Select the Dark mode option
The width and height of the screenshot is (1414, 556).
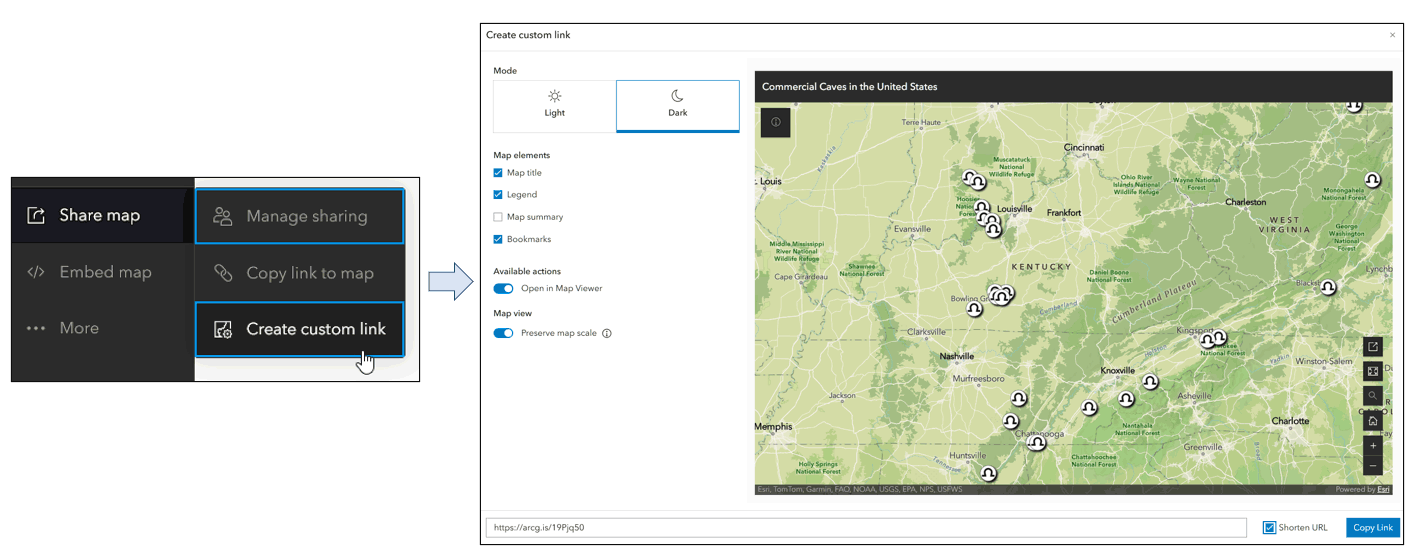678,106
